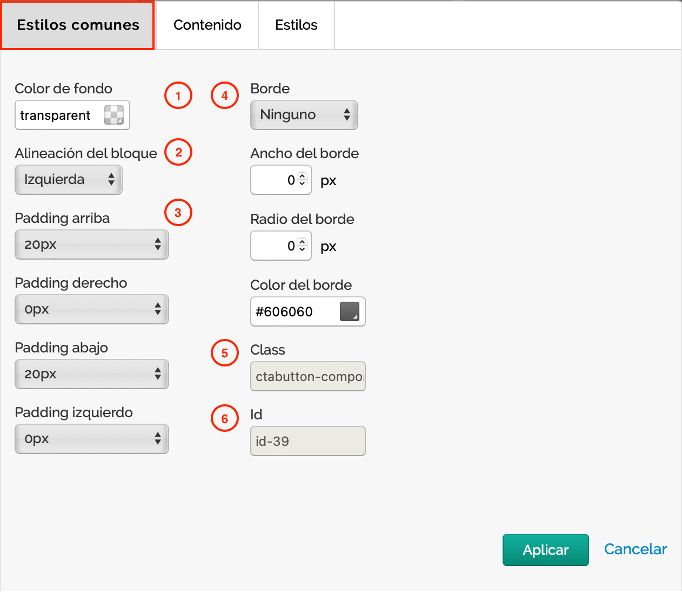The height and width of the screenshot is (592, 682).
Task: Switch to the Estilos tab
Action: [x=296, y=25]
